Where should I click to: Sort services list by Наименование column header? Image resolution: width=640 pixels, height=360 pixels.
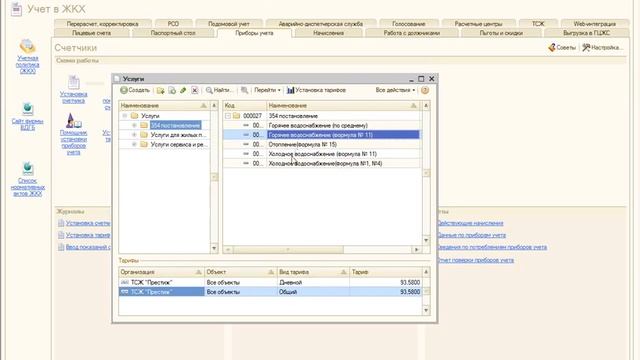(343, 106)
